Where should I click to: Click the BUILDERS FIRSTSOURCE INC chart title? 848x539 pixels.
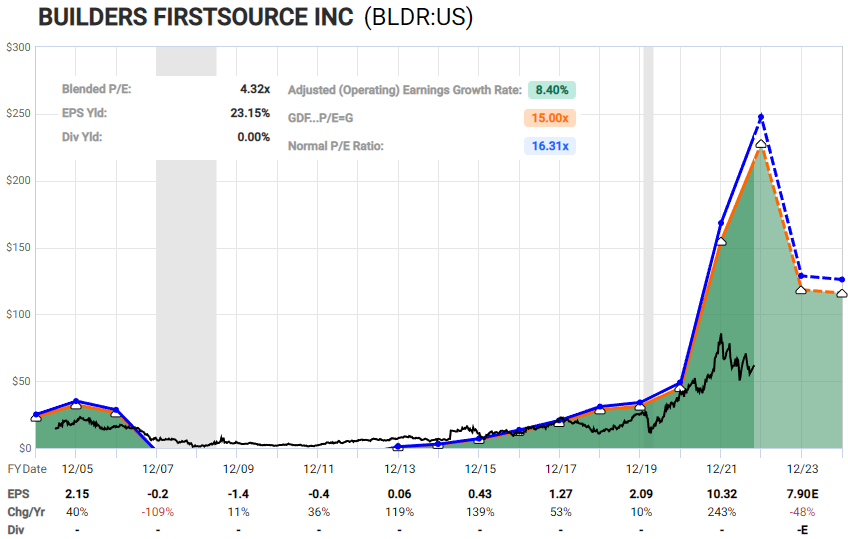[196, 17]
